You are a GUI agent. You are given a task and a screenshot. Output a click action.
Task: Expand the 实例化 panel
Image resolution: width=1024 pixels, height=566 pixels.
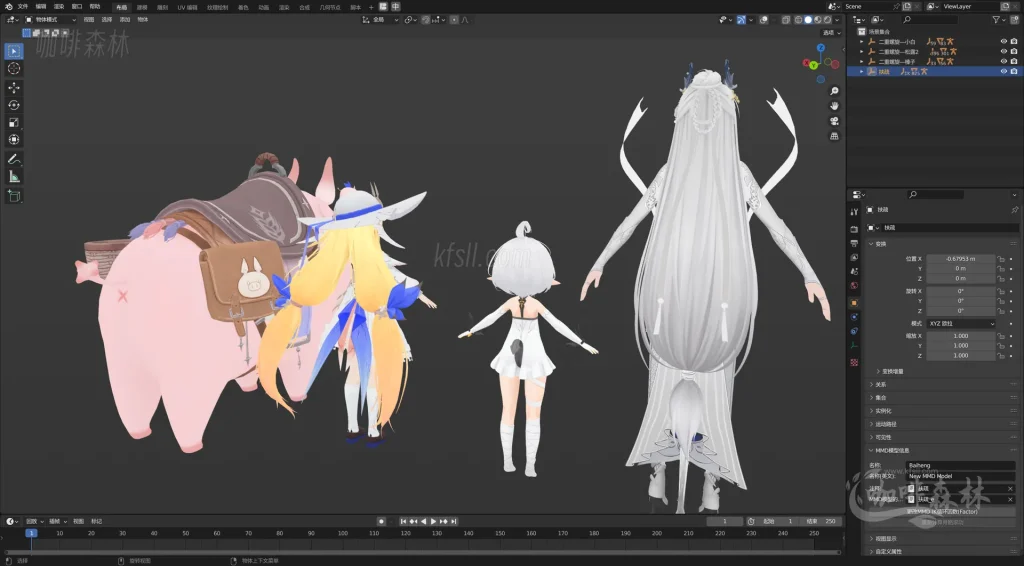(x=883, y=411)
